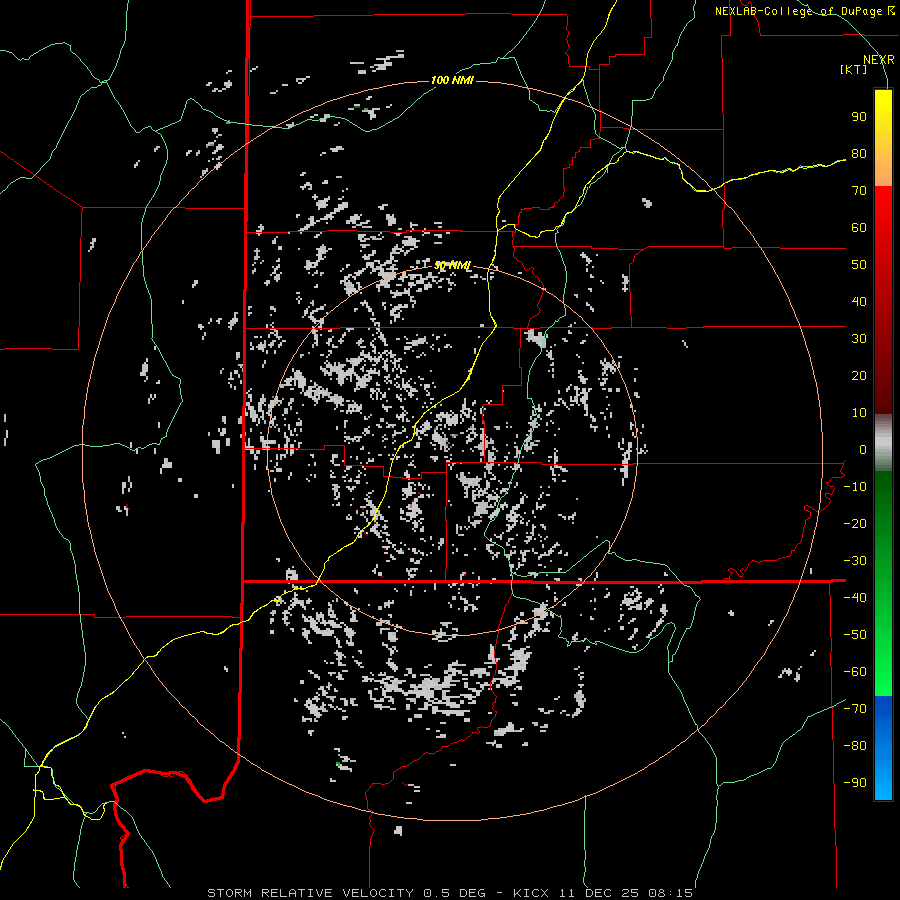
Task: Click the -20 value on the velocity scale
Action: tap(855, 523)
